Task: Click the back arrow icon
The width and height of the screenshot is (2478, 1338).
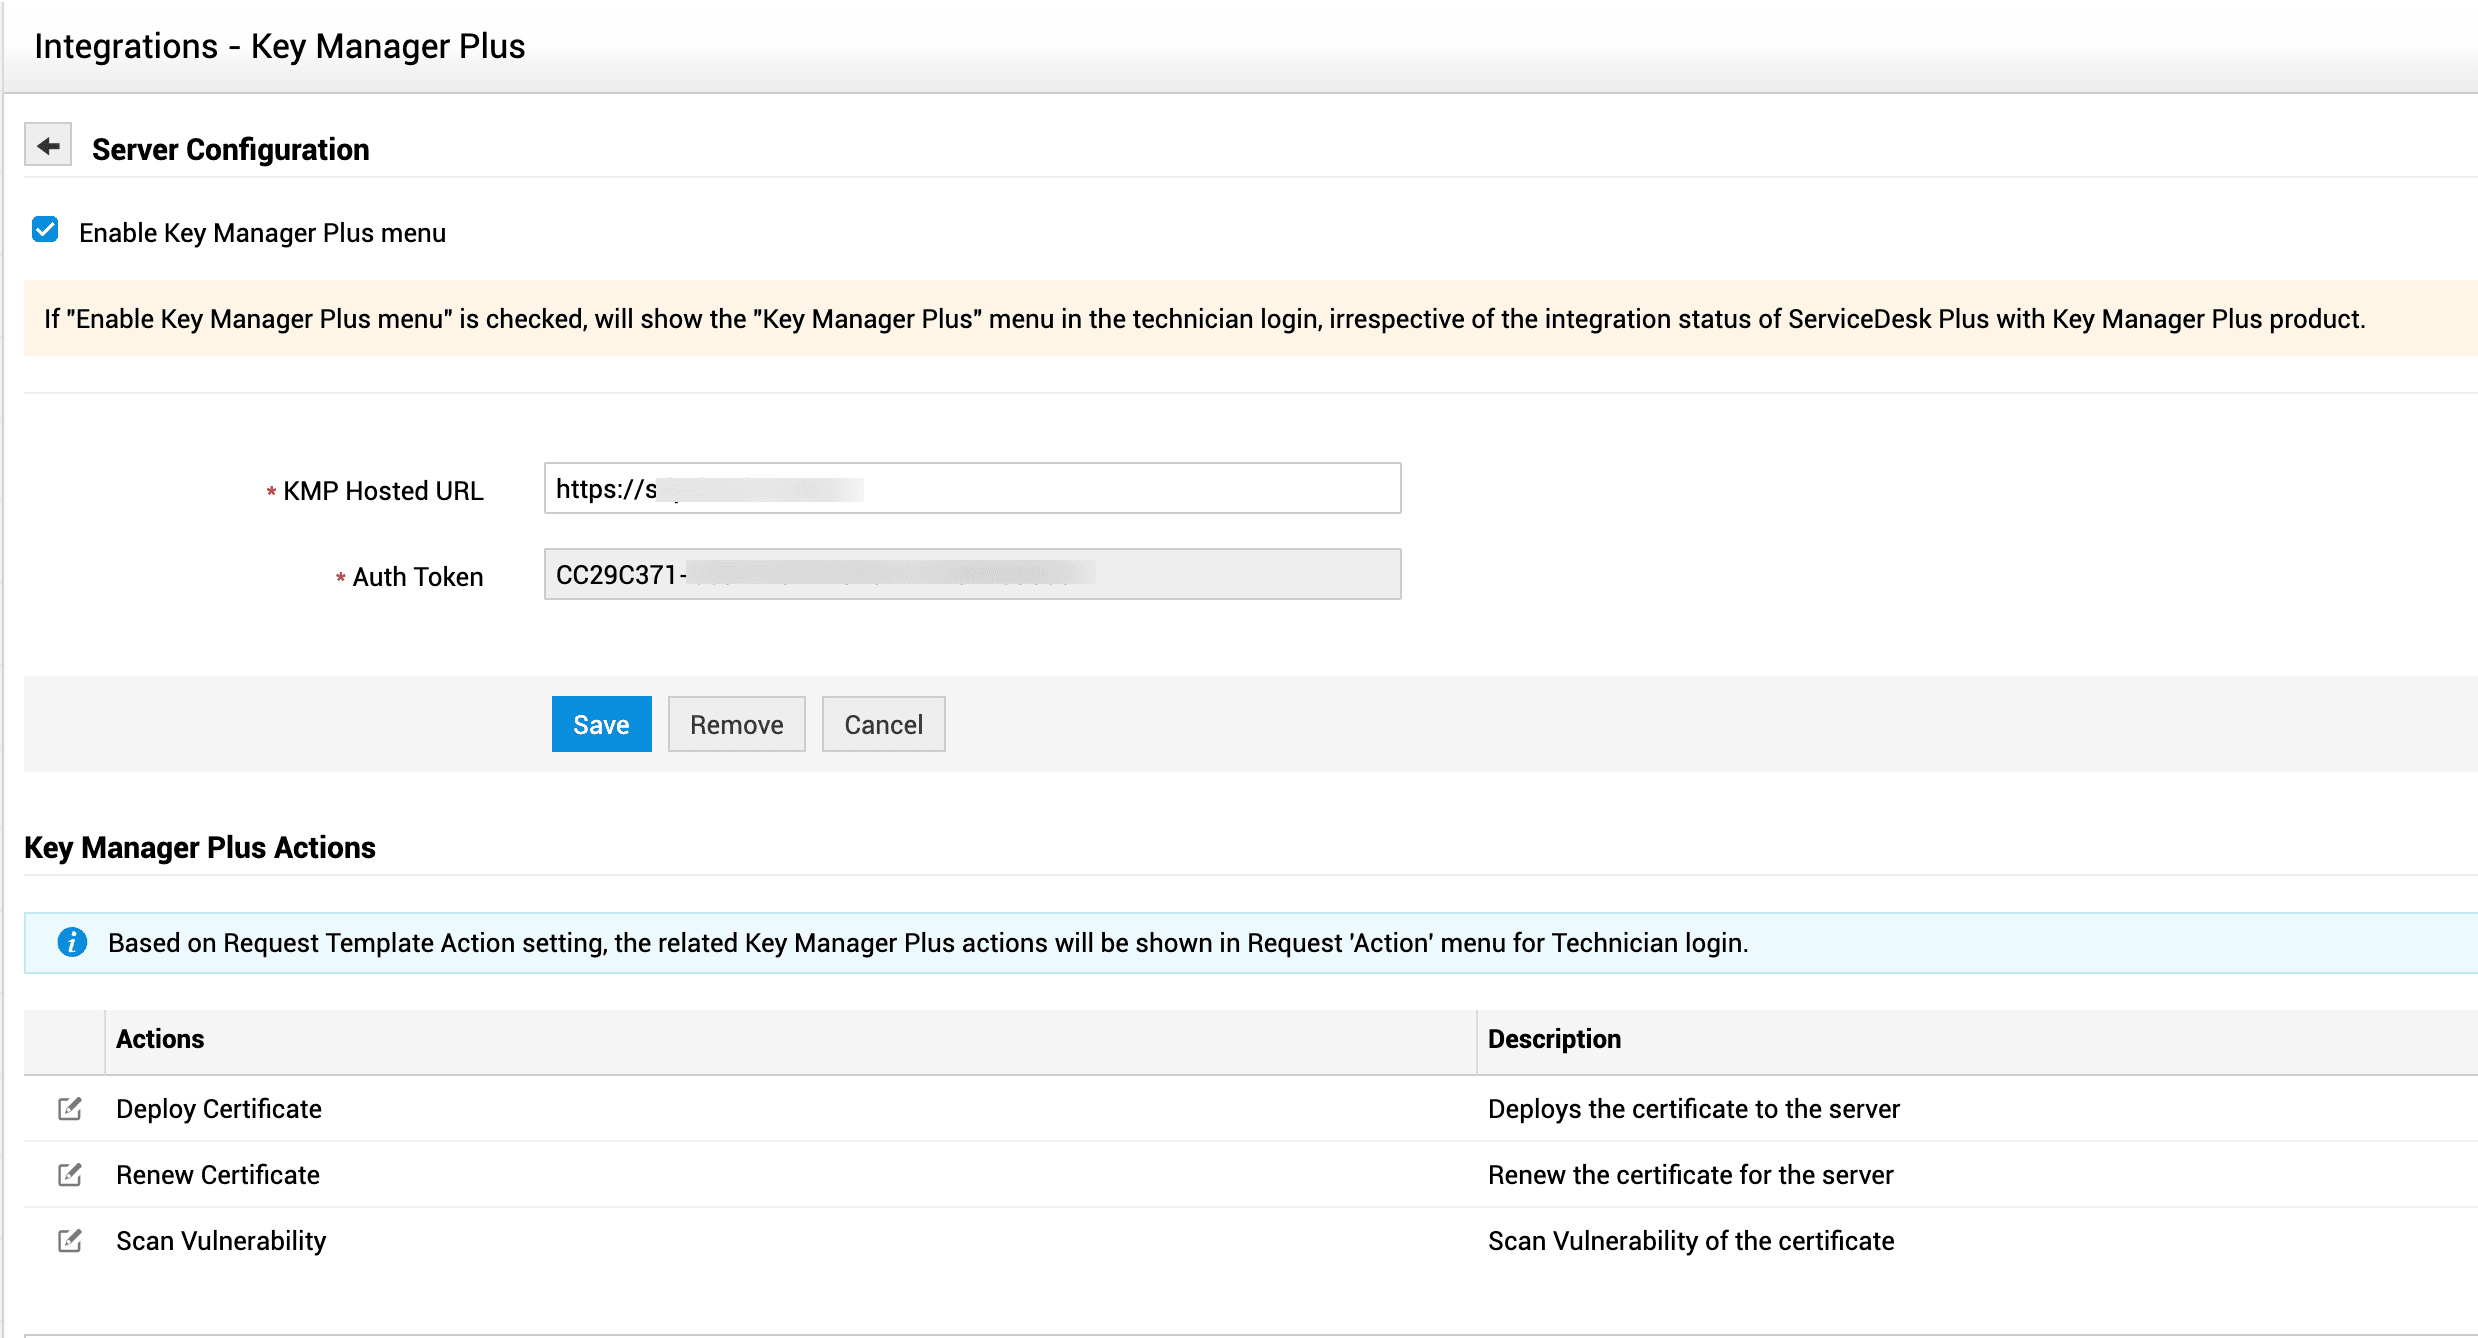Action: pyautogui.click(x=48, y=146)
